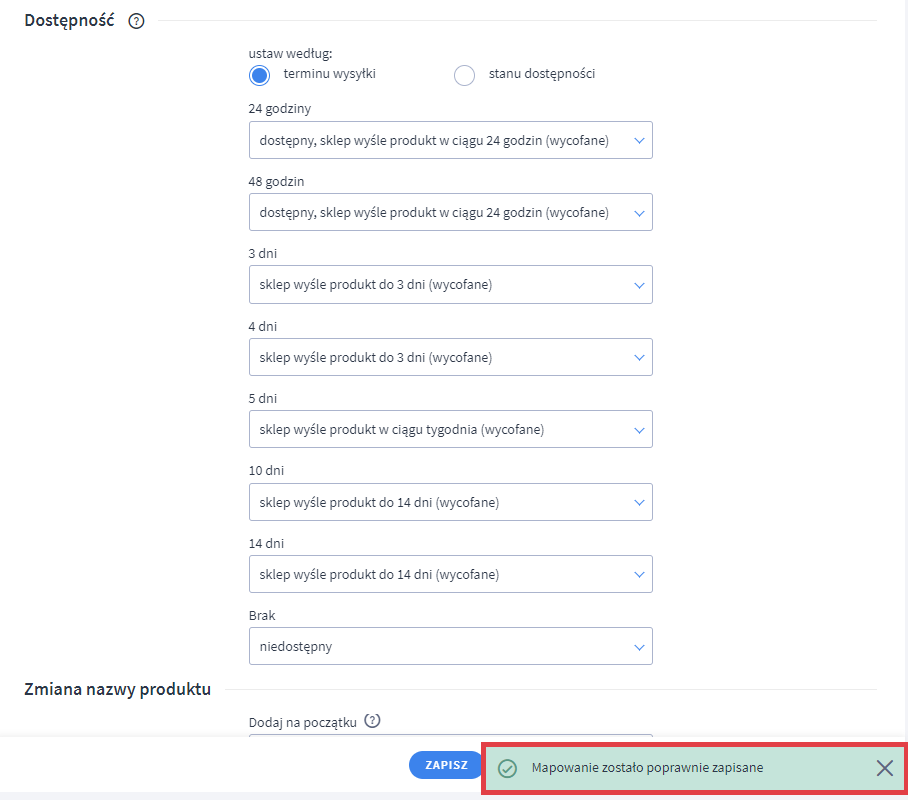
Task: Select the stanu dostępności radio option
Action: pos(464,75)
